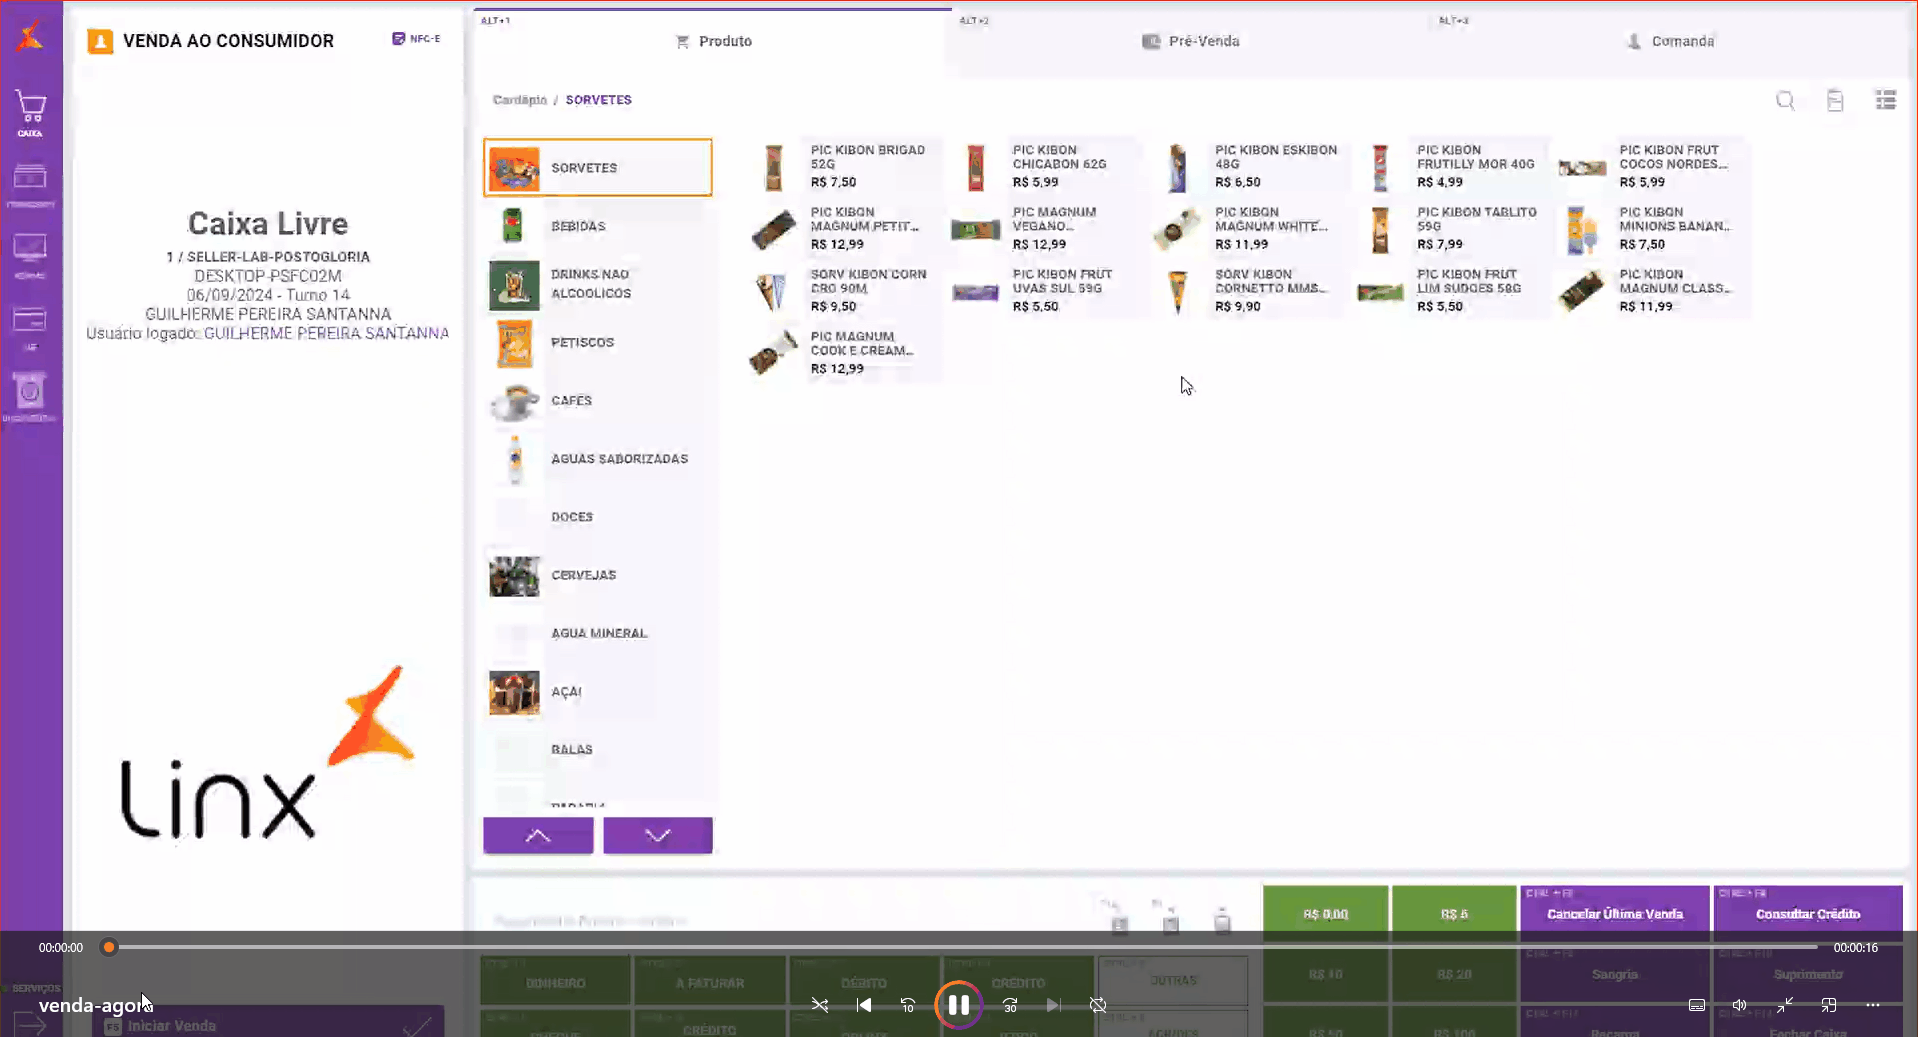The height and width of the screenshot is (1037, 1918).
Task: Switch to the Produto tab
Action: coord(713,41)
